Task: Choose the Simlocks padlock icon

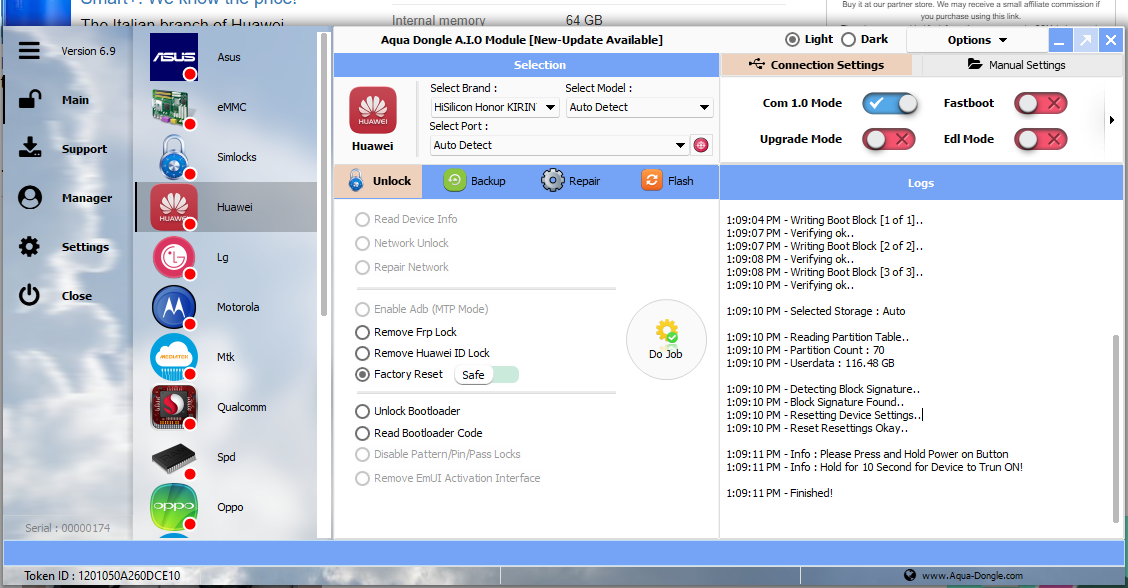Action: 174,158
